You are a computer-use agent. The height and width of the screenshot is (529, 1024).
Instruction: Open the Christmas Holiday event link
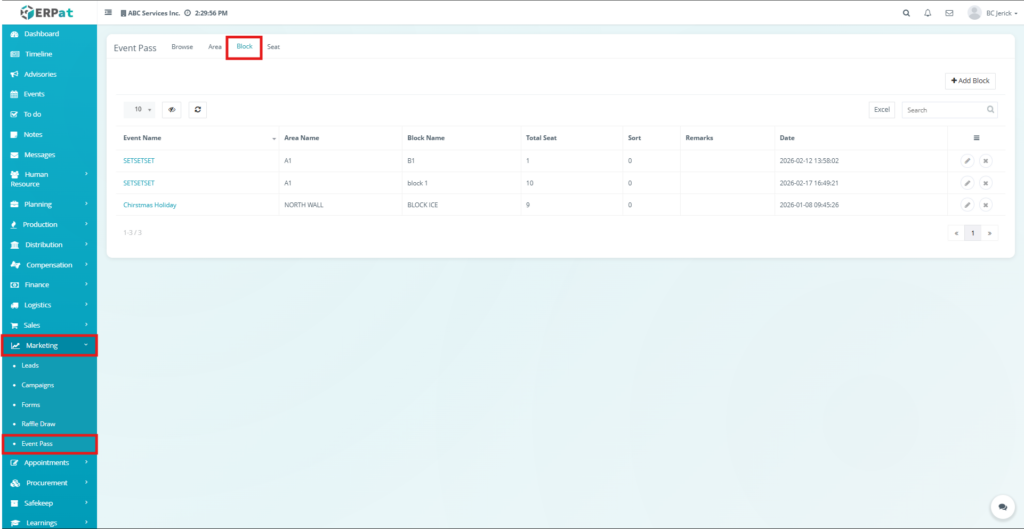click(x=149, y=205)
